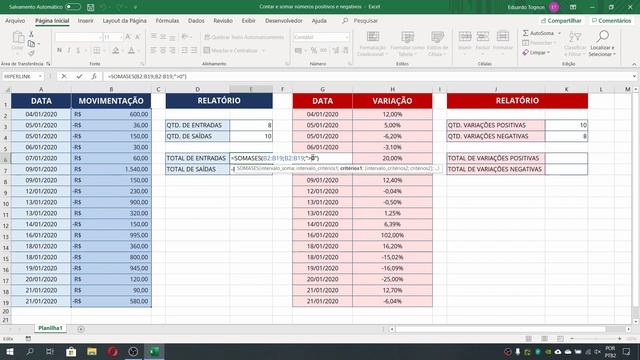Click the percent style icon
Viewport: 640px width, 360px height.
[313, 50]
